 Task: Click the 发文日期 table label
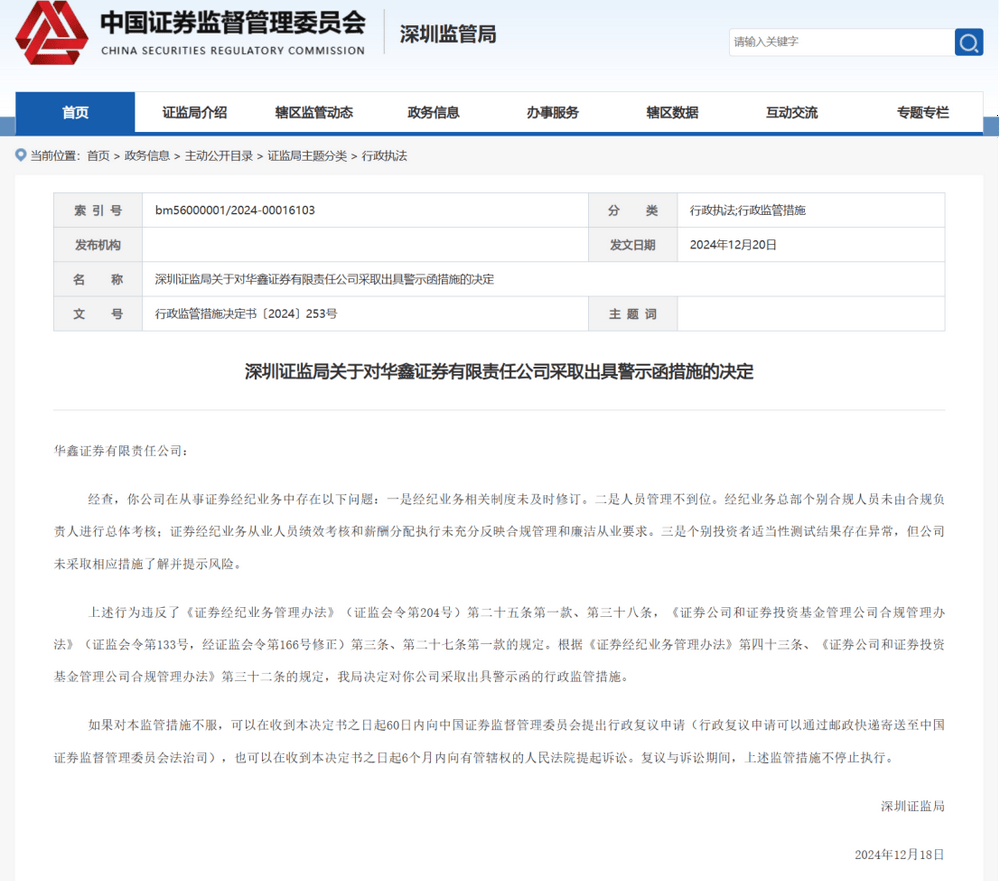coord(633,245)
